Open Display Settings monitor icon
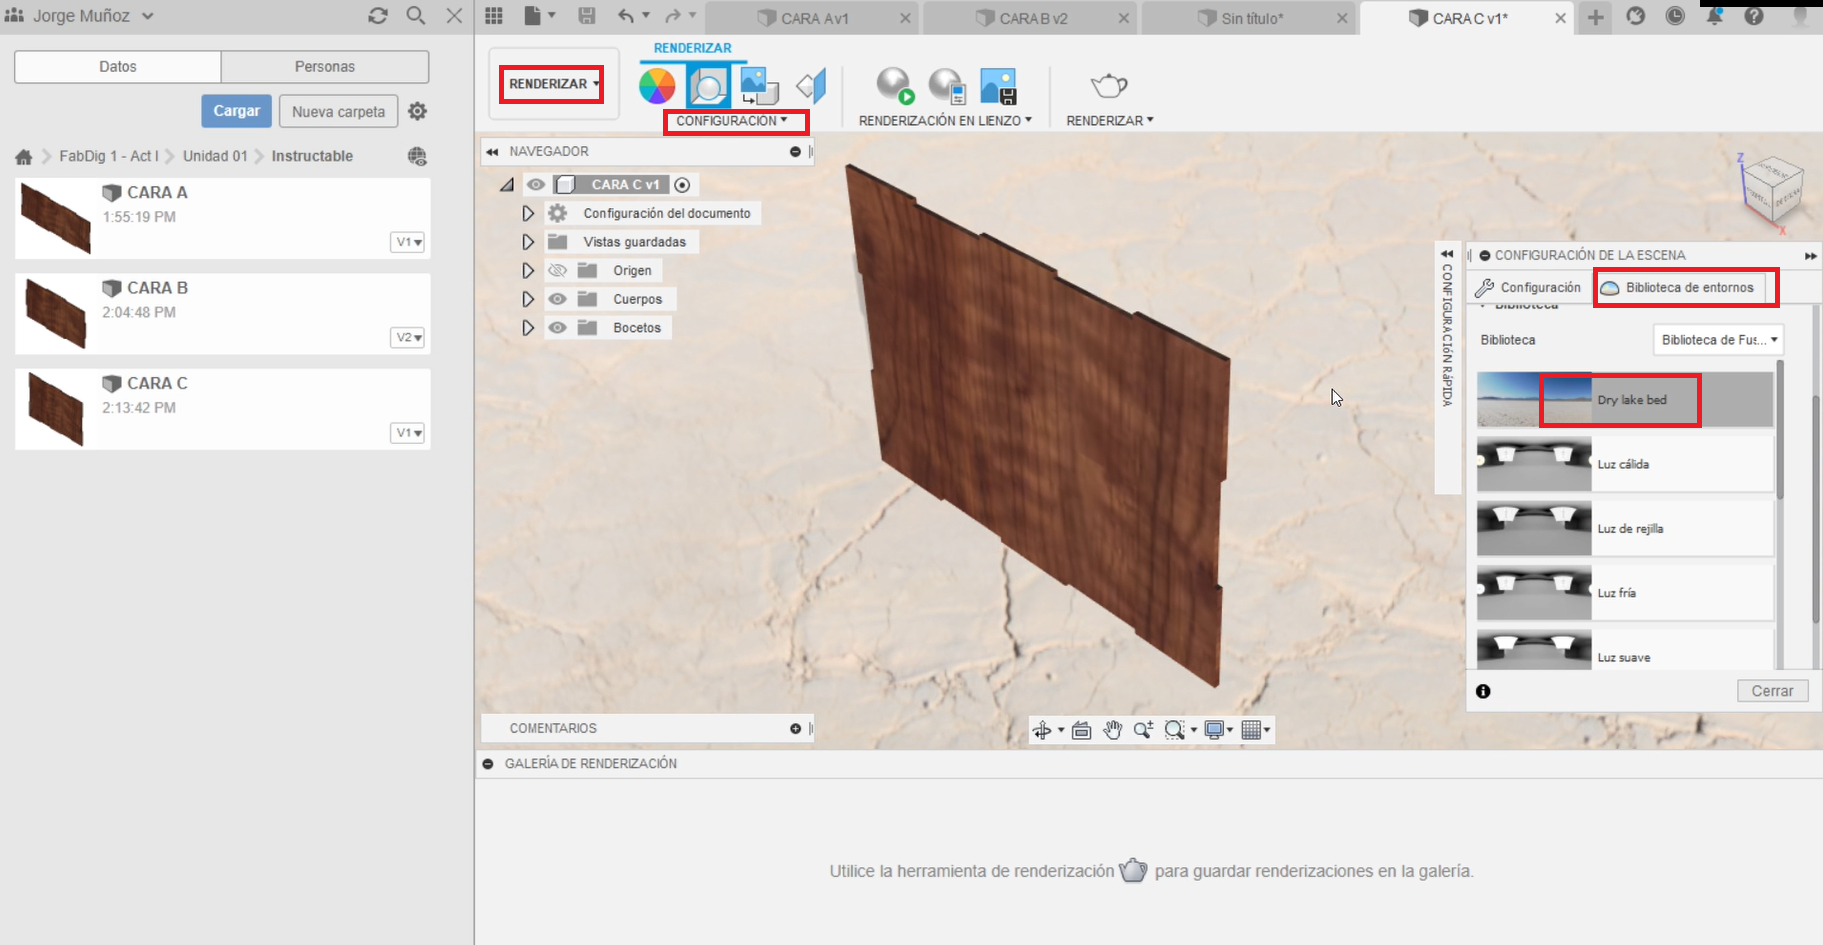The height and width of the screenshot is (945, 1823). coord(1215,730)
